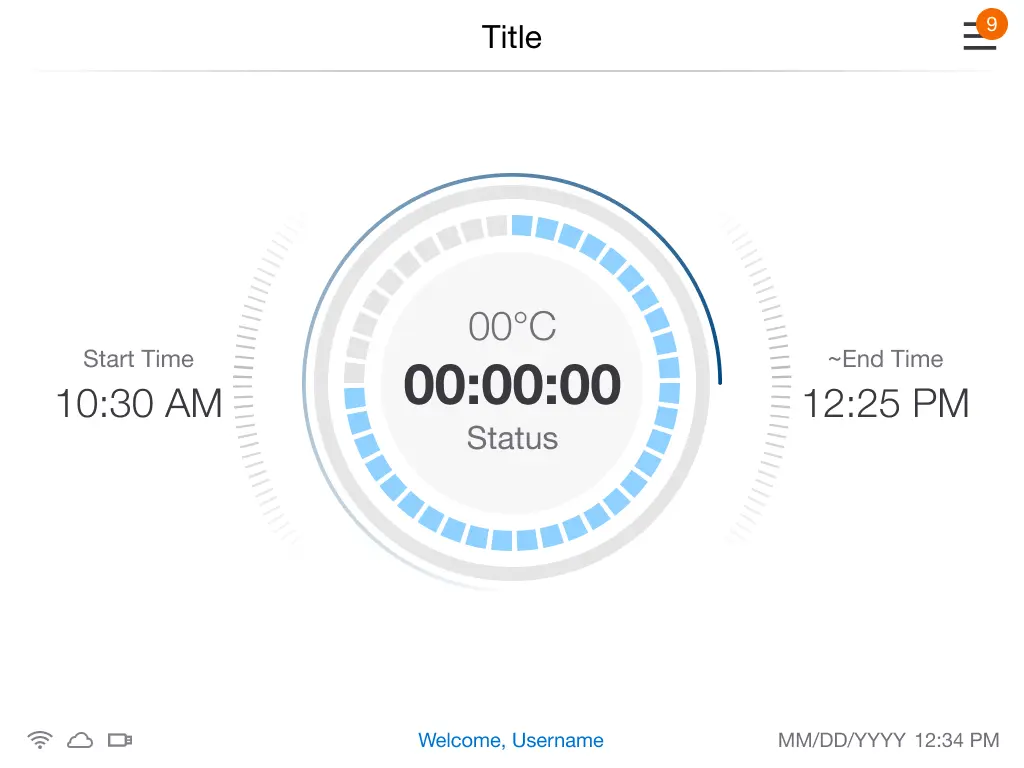This screenshot has height=768, width=1024.
Task: Open the Welcome, Username link
Action: 511,740
